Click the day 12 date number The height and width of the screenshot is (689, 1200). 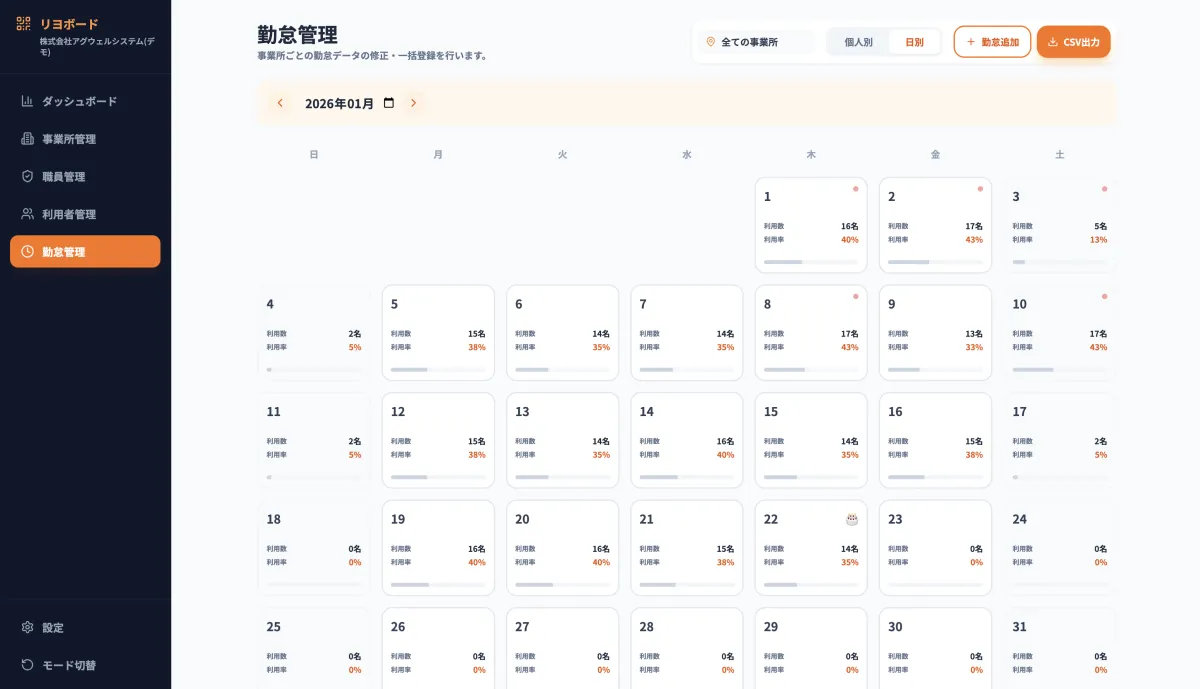tap(398, 411)
